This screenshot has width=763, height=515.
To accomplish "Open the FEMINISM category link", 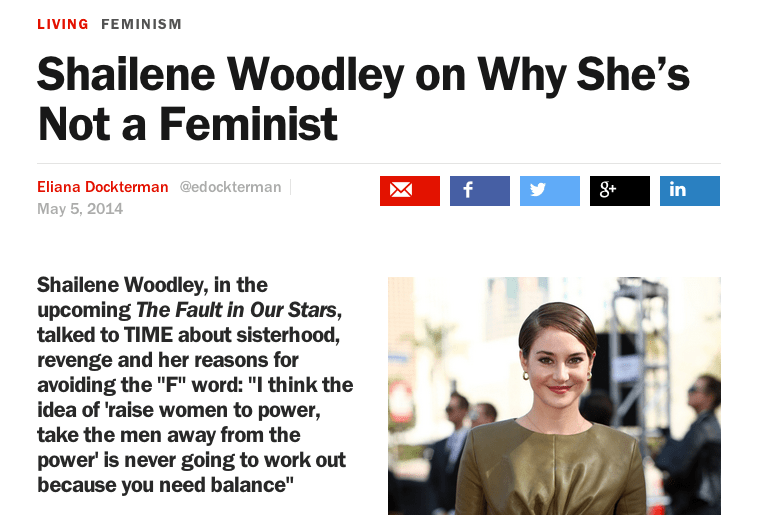I will 141,24.
